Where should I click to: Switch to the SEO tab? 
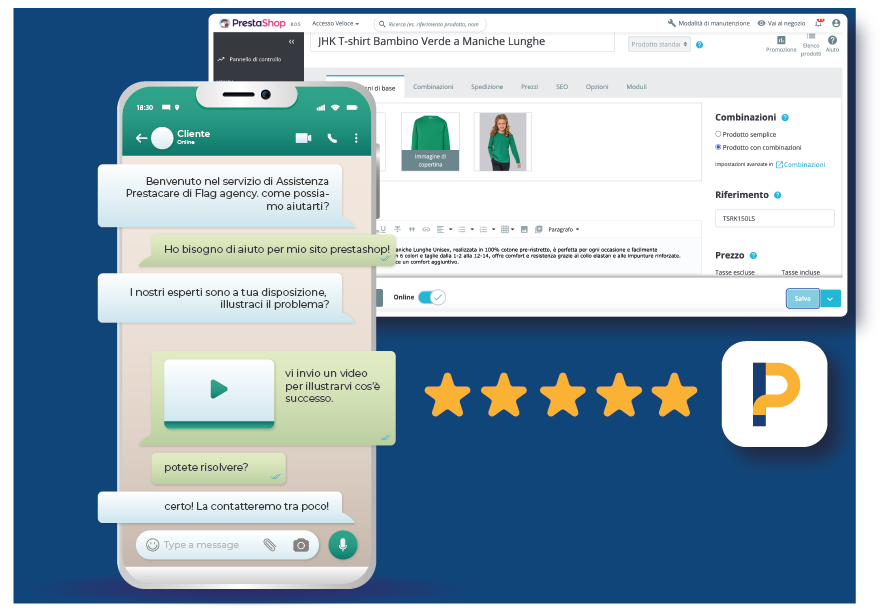pyautogui.click(x=562, y=87)
